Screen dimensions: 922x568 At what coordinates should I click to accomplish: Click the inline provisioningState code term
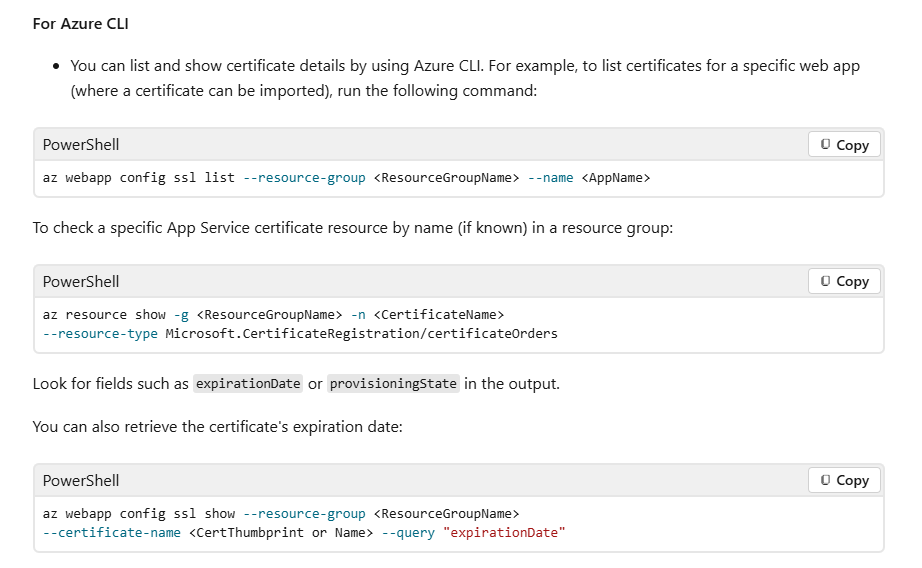pos(393,384)
